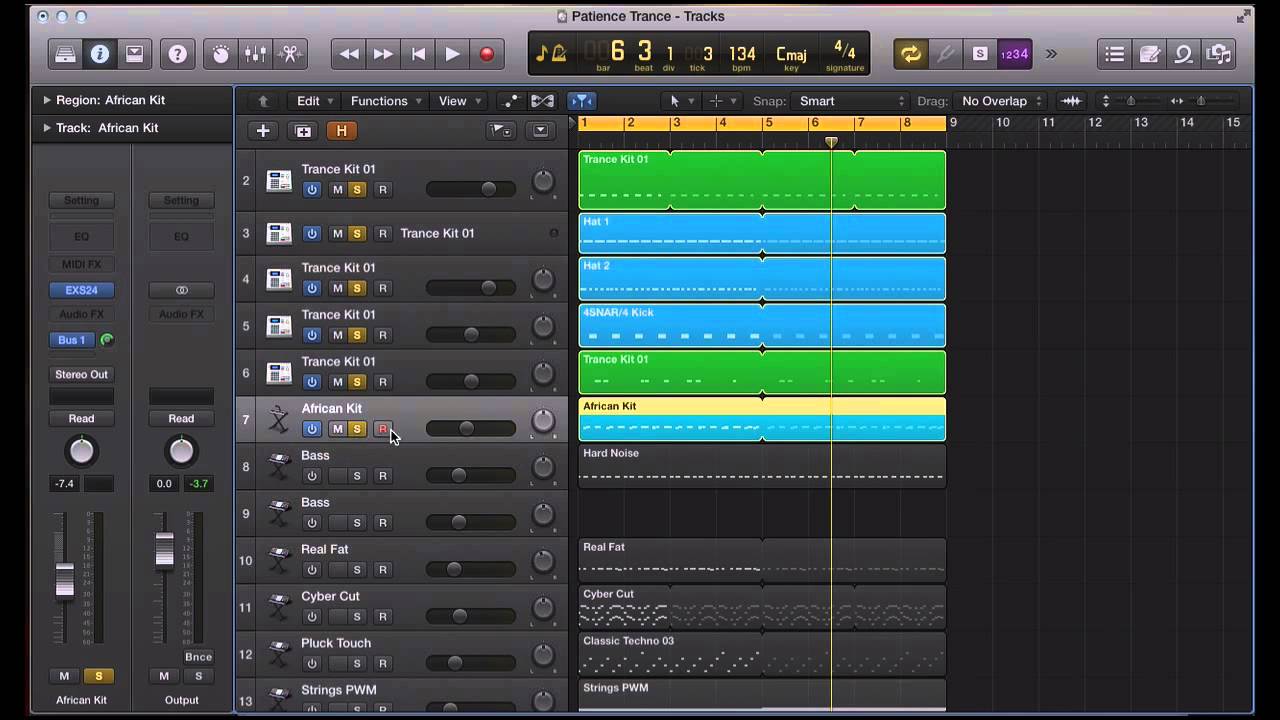Record-enable the African Kit track
Image resolution: width=1280 pixels, height=720 pixels.
click(x=382, y=429)
